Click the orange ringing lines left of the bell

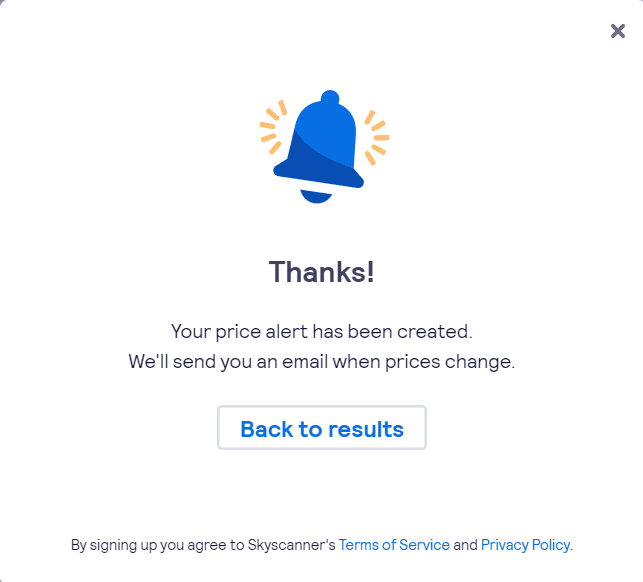pos(273,127)
